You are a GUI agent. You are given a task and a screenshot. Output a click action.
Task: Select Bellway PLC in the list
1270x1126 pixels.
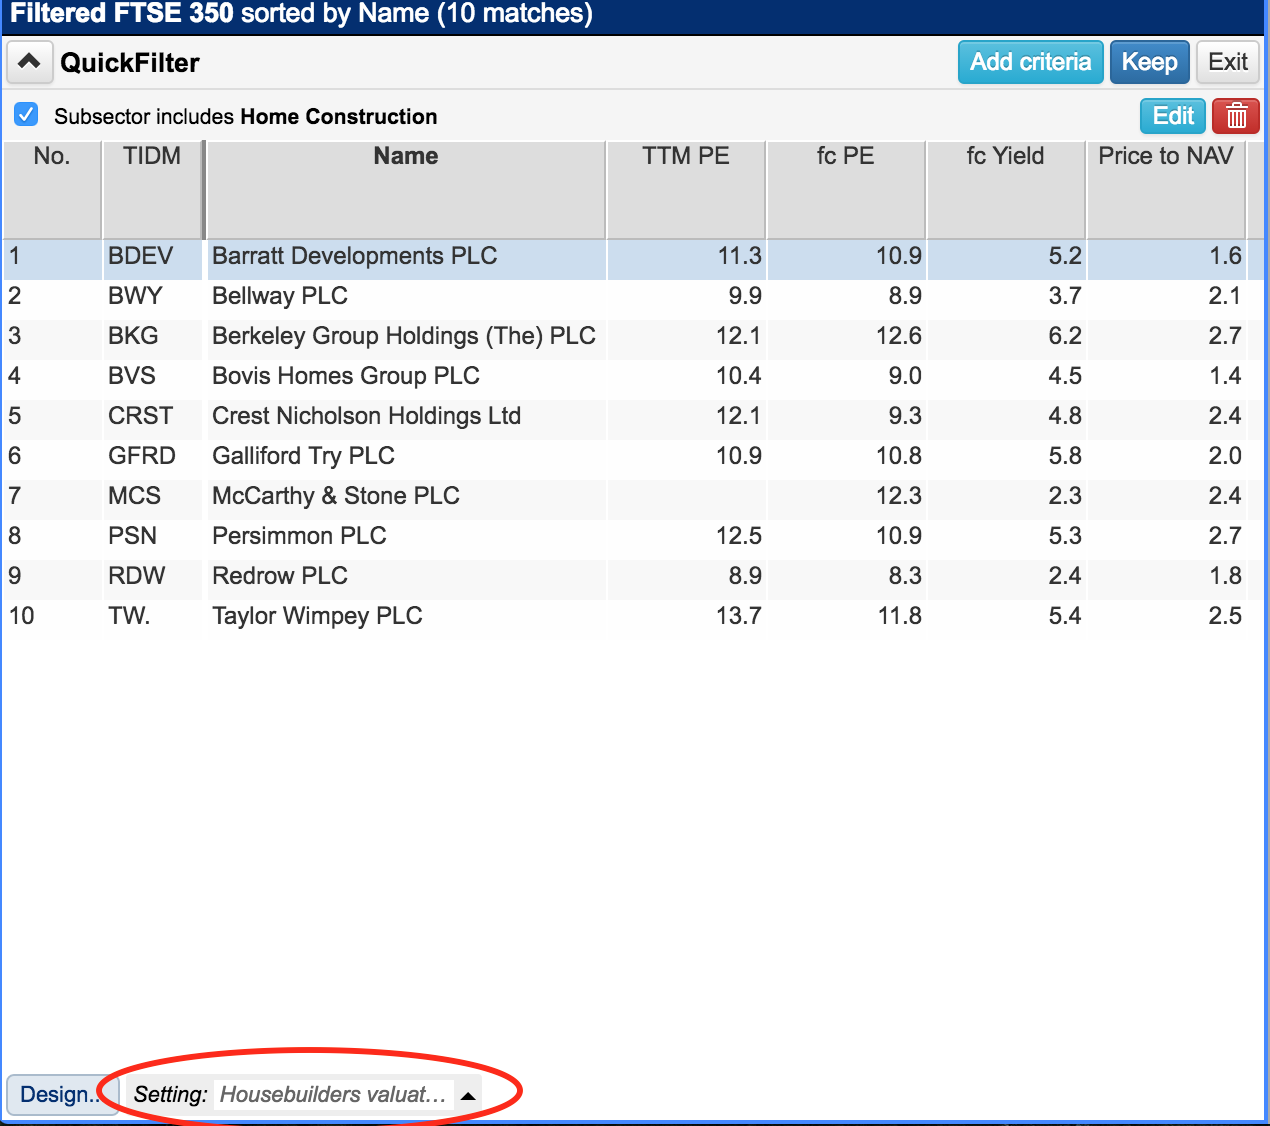(280, 296)
